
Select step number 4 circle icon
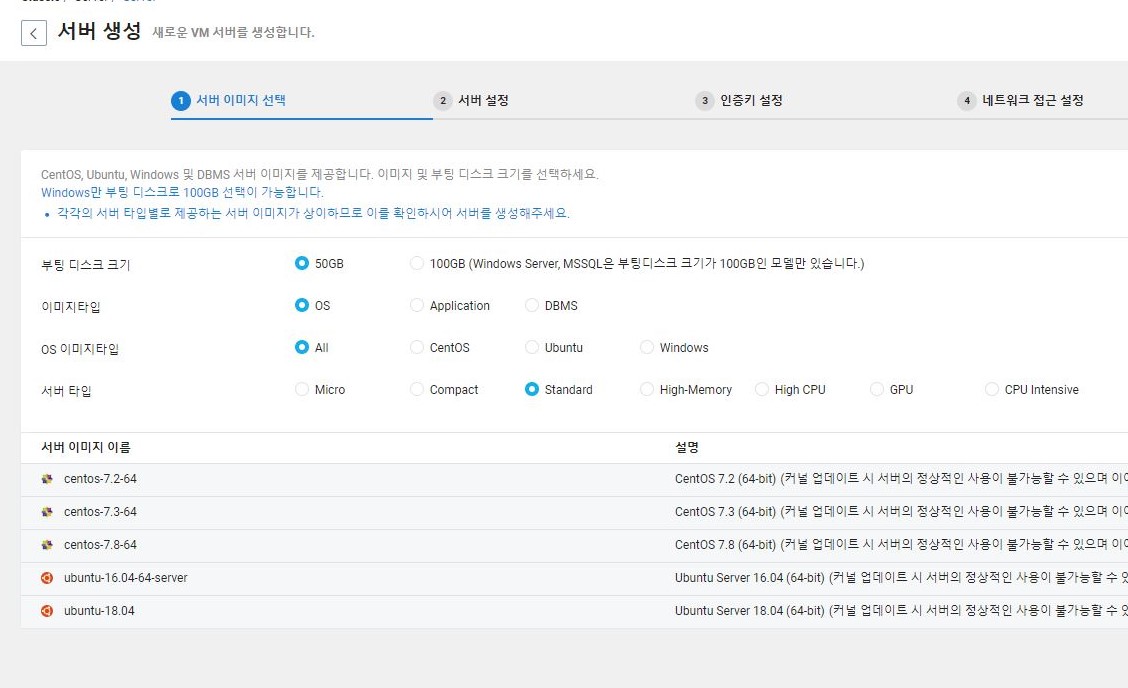[x=966, y=101]
